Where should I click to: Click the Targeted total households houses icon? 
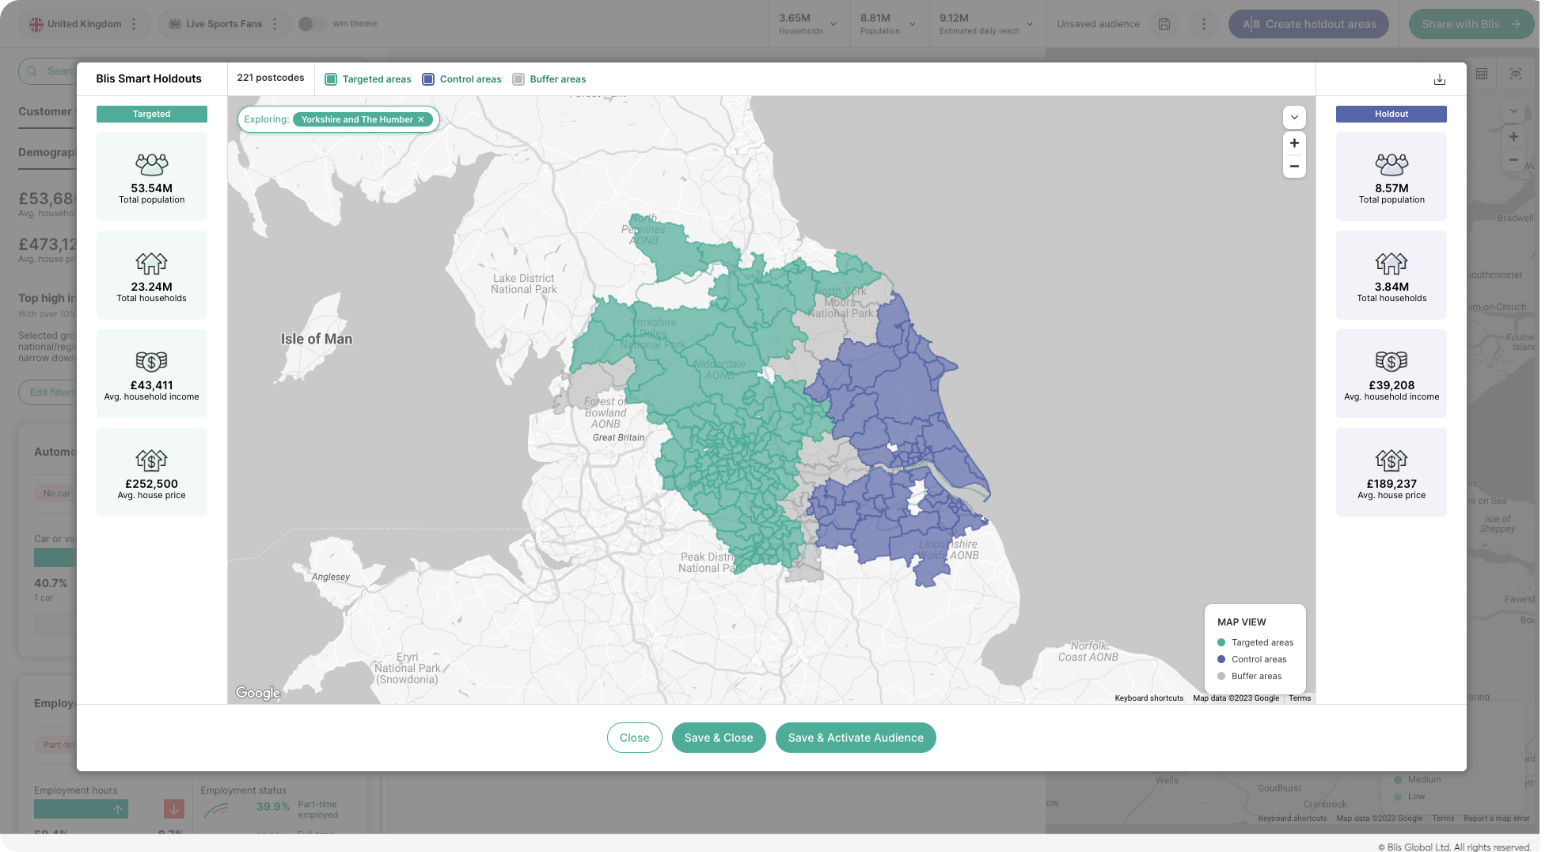(152, 263)
